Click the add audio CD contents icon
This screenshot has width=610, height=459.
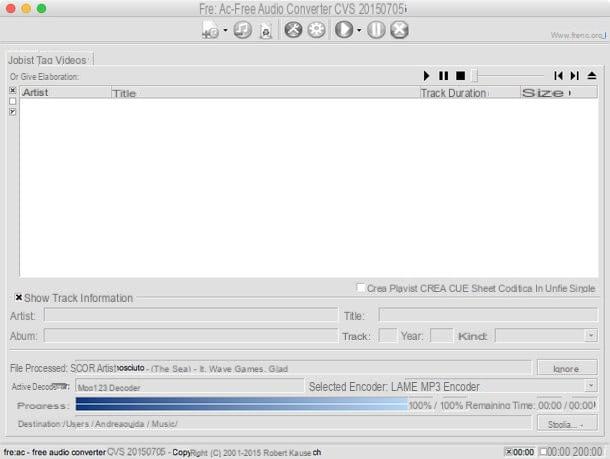(x=242, y=30)
